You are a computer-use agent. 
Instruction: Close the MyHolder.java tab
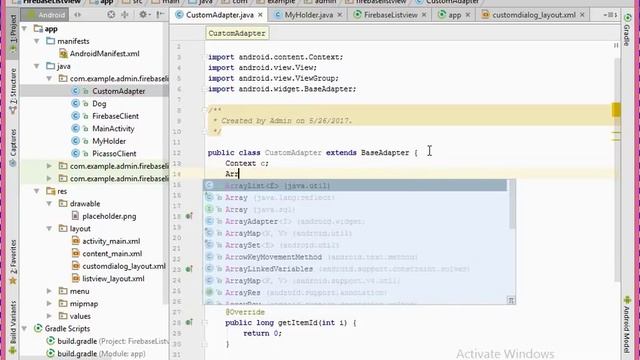(340, 15)
